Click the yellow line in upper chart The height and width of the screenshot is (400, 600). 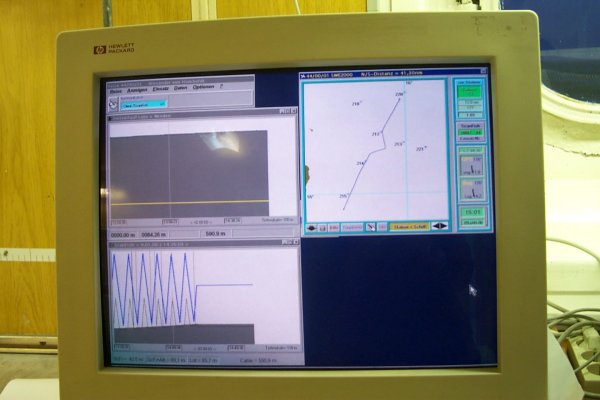click(x=190, y=202)
